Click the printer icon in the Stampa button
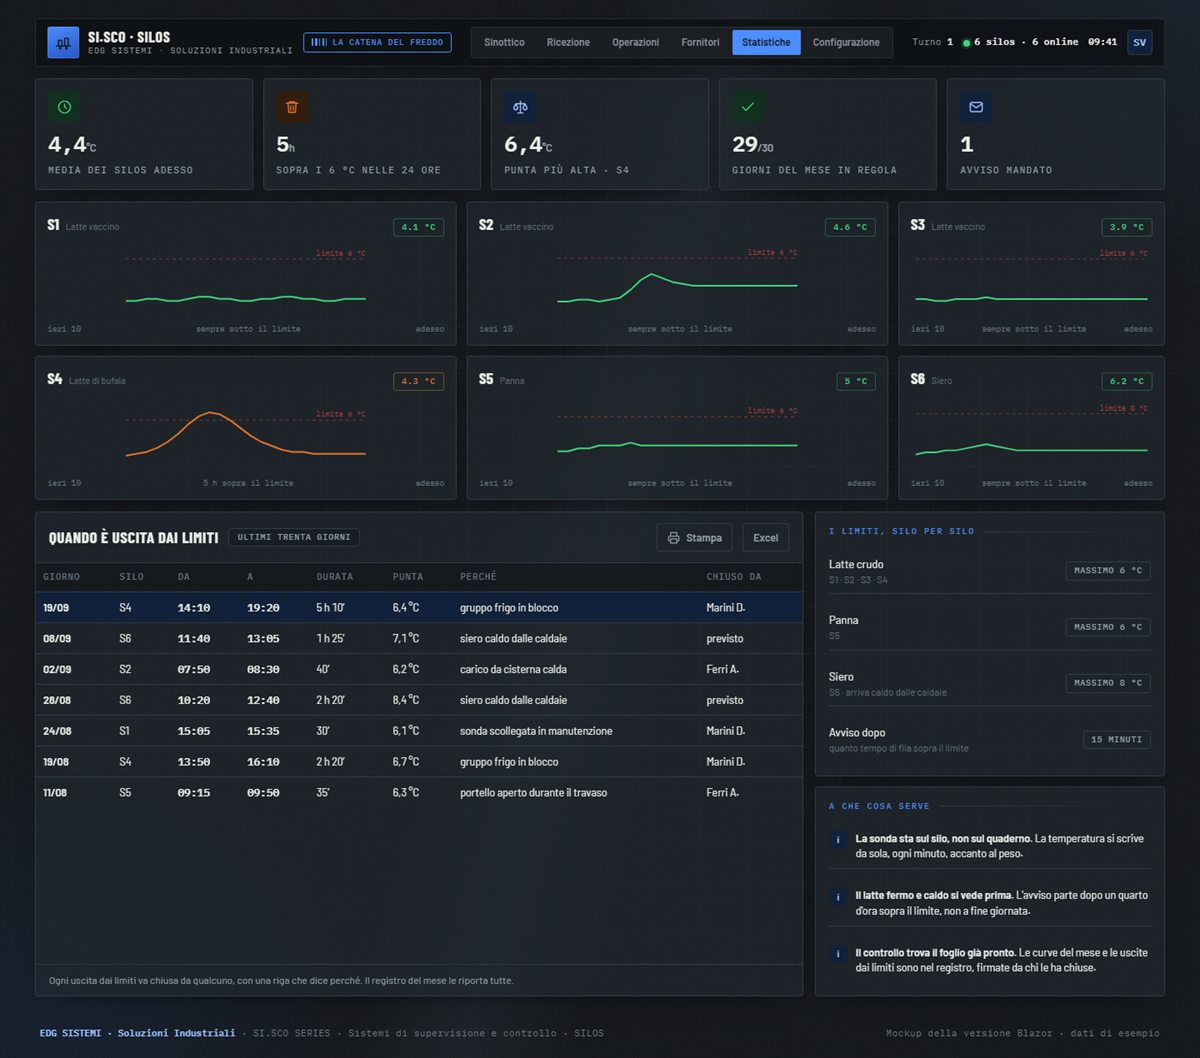 [x=674, y=538]
